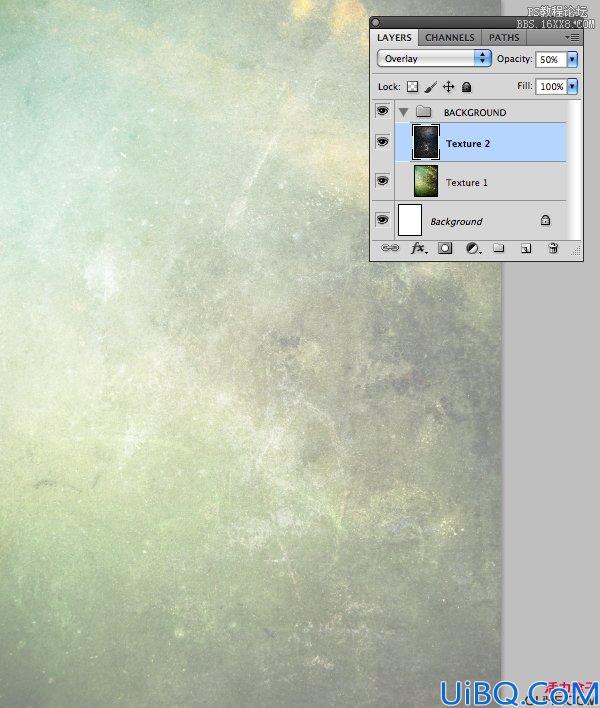The width and height of the screenshot is (600, 708).
Task: Create new fill or adjustment layer
Action: pyautogui.click(x=473, y=248)
